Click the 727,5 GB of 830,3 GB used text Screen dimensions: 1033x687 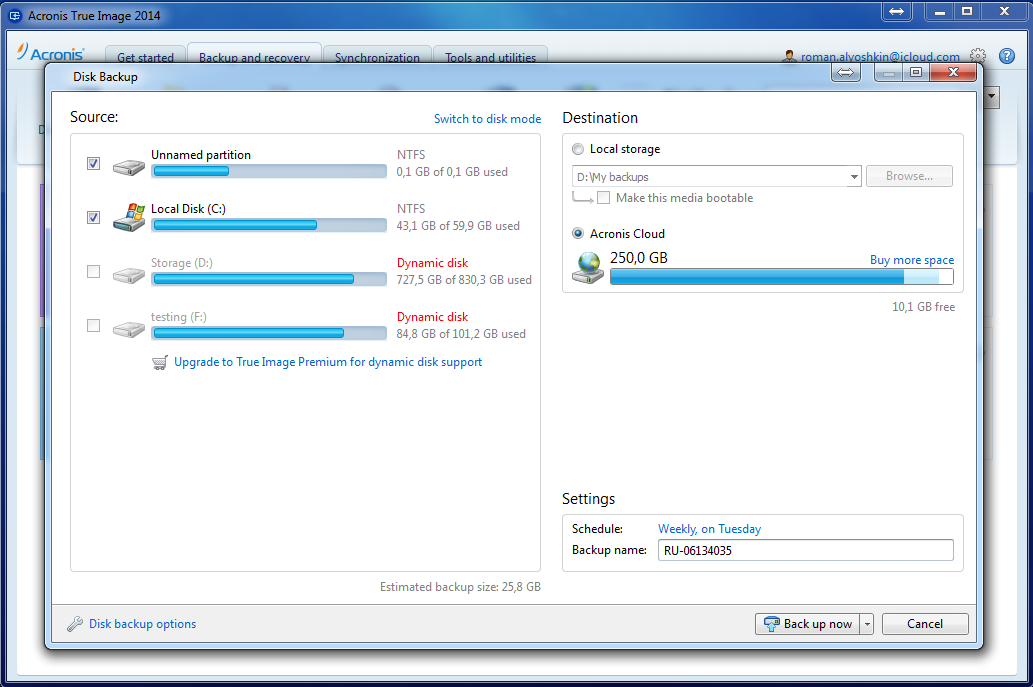[464, 280]
